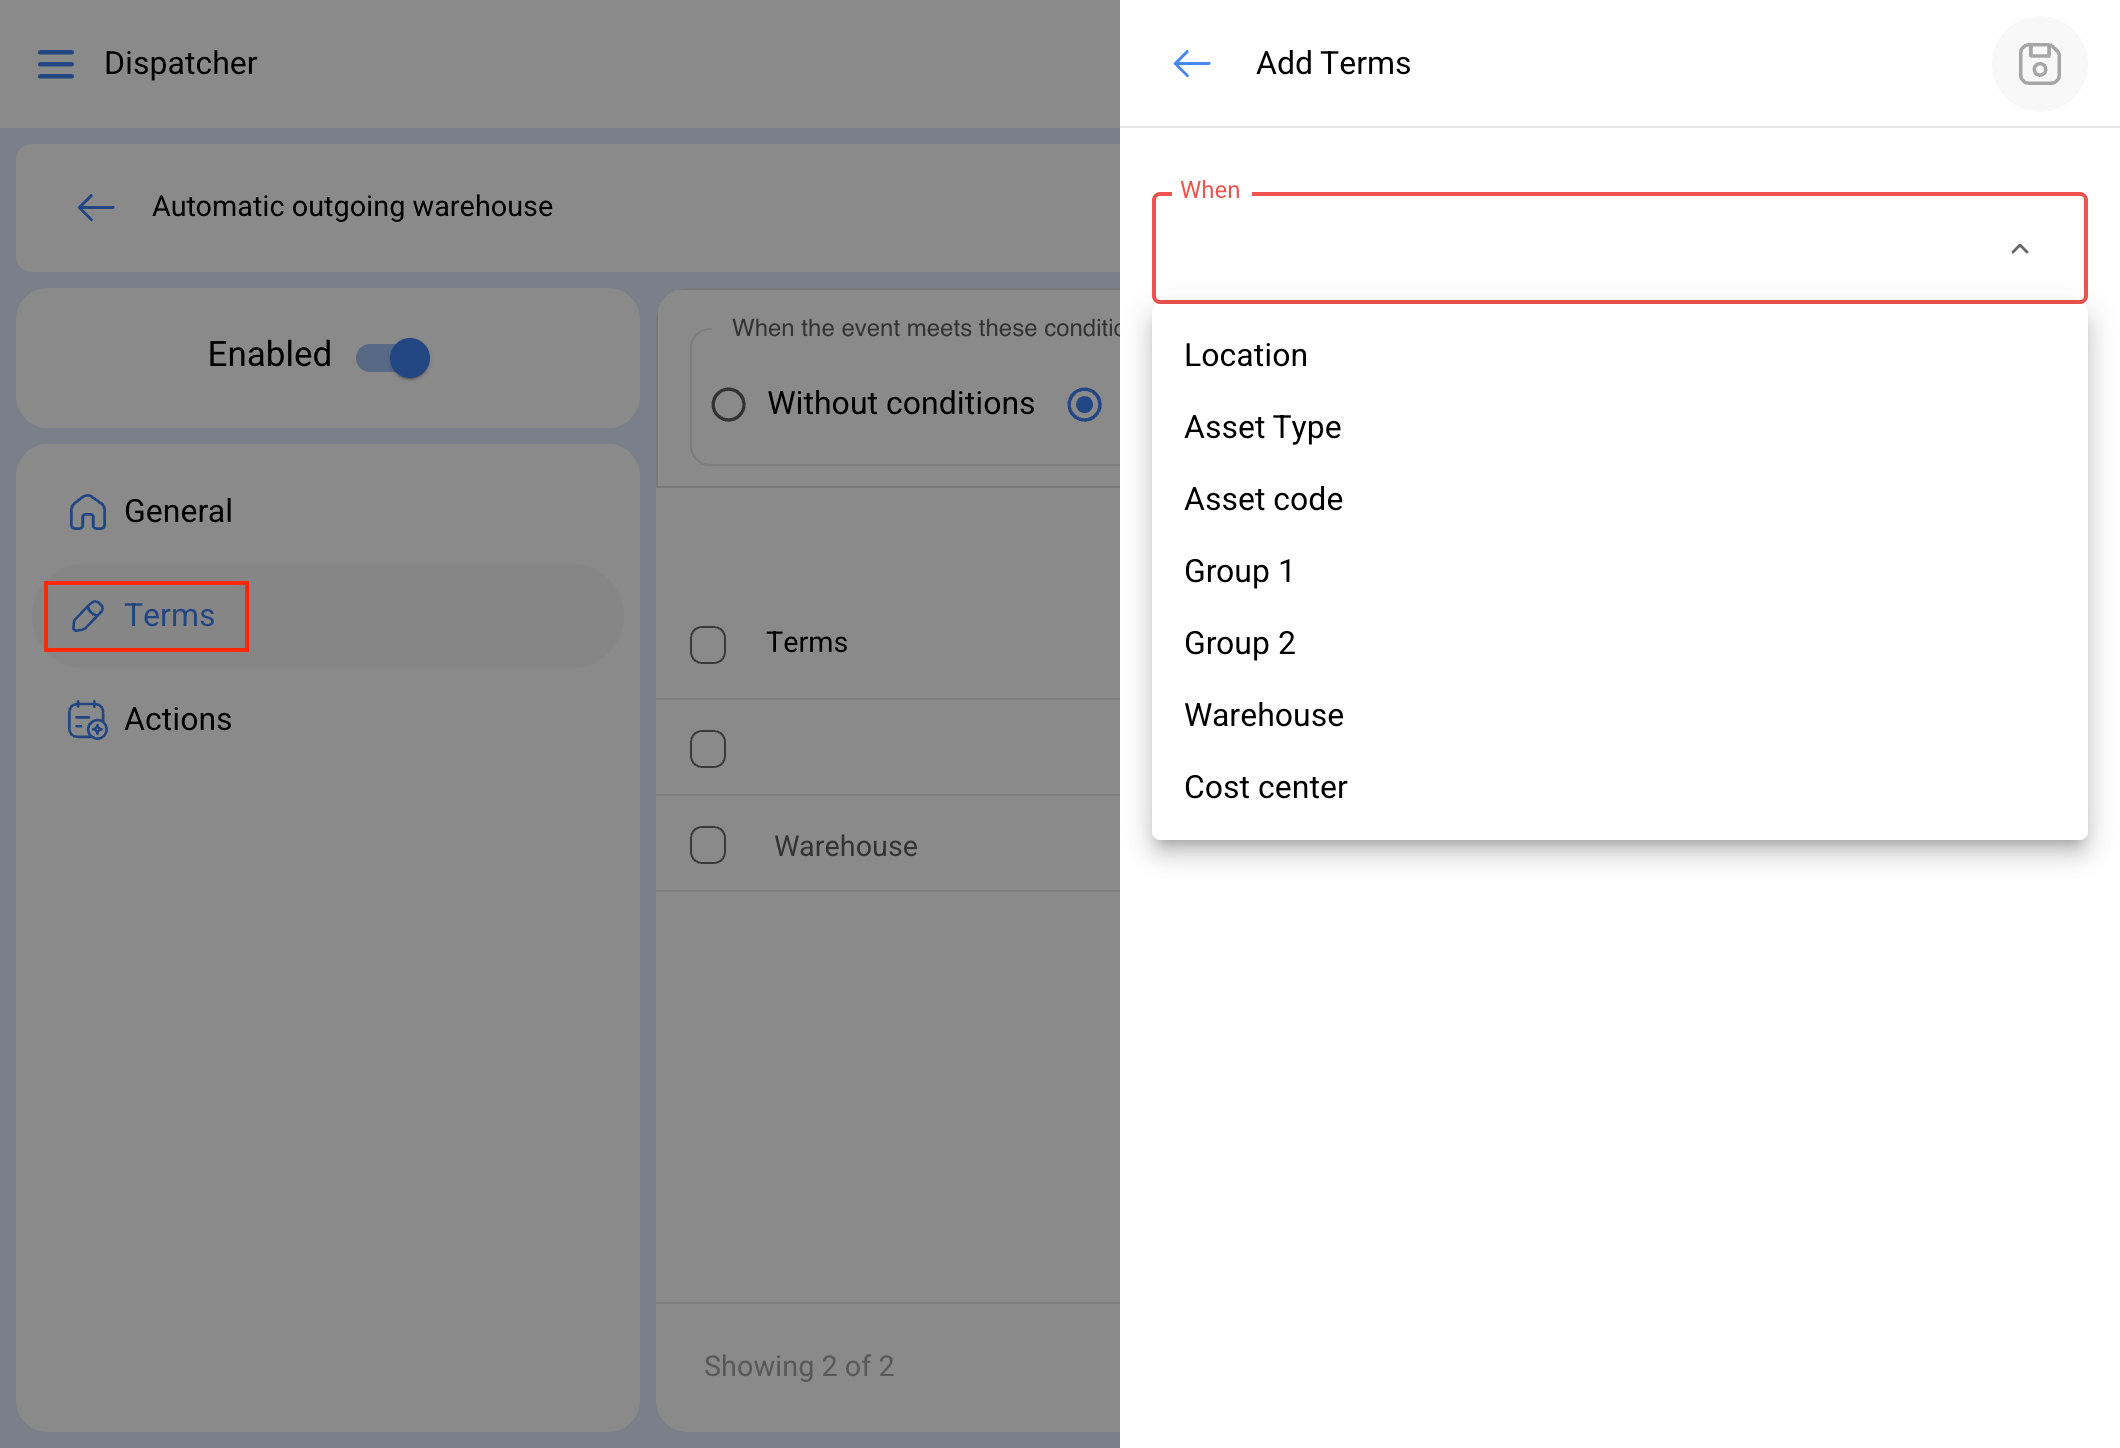Choose Group 1 from the When list

[1620, 572]
